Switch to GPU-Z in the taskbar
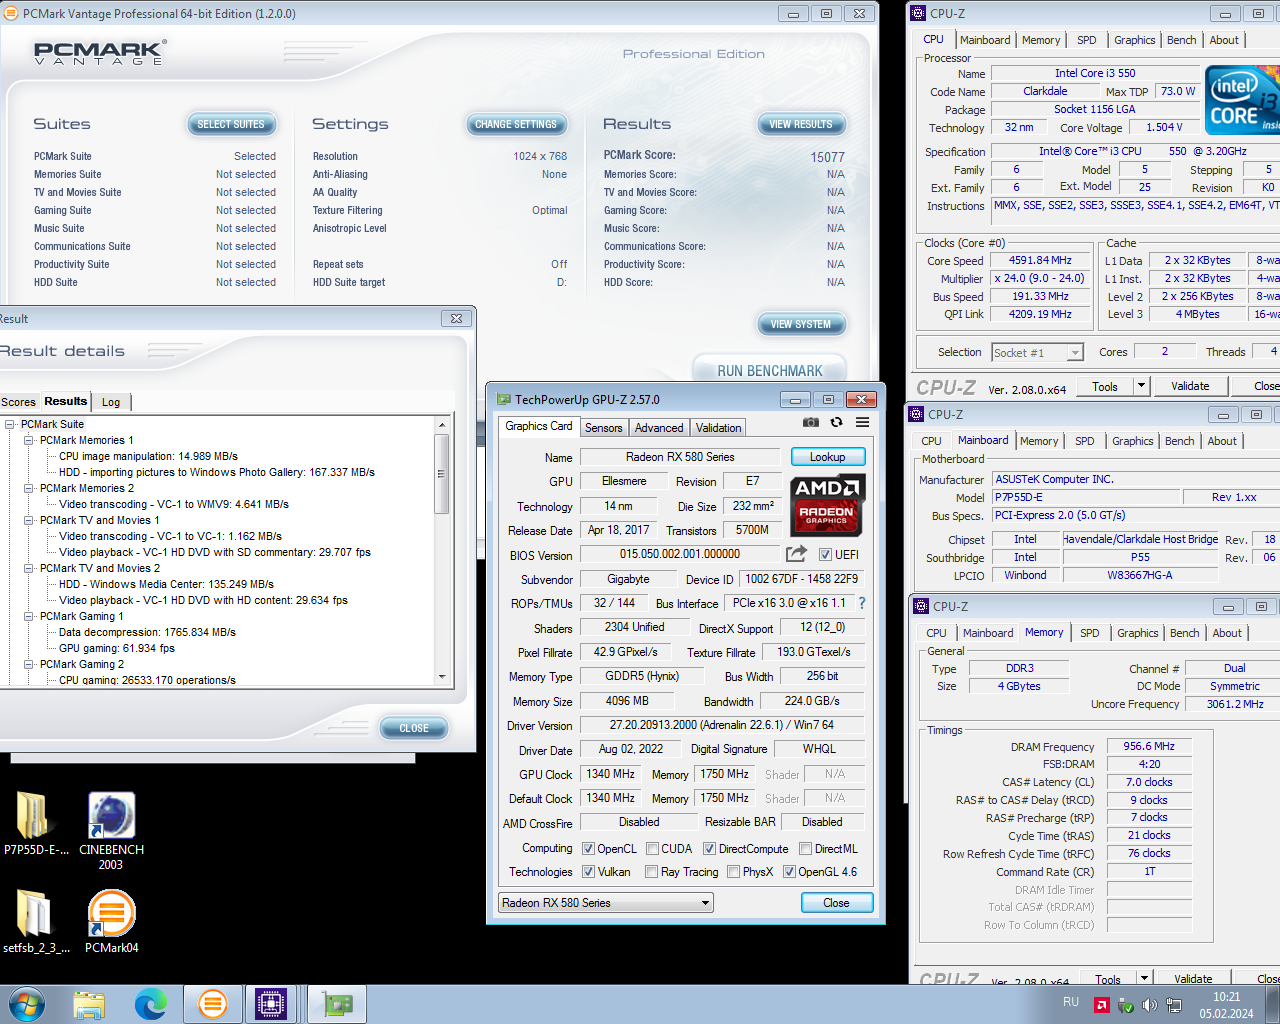The height and width of the screenshot is (1024, 1280). click(x=337, y=1004)
